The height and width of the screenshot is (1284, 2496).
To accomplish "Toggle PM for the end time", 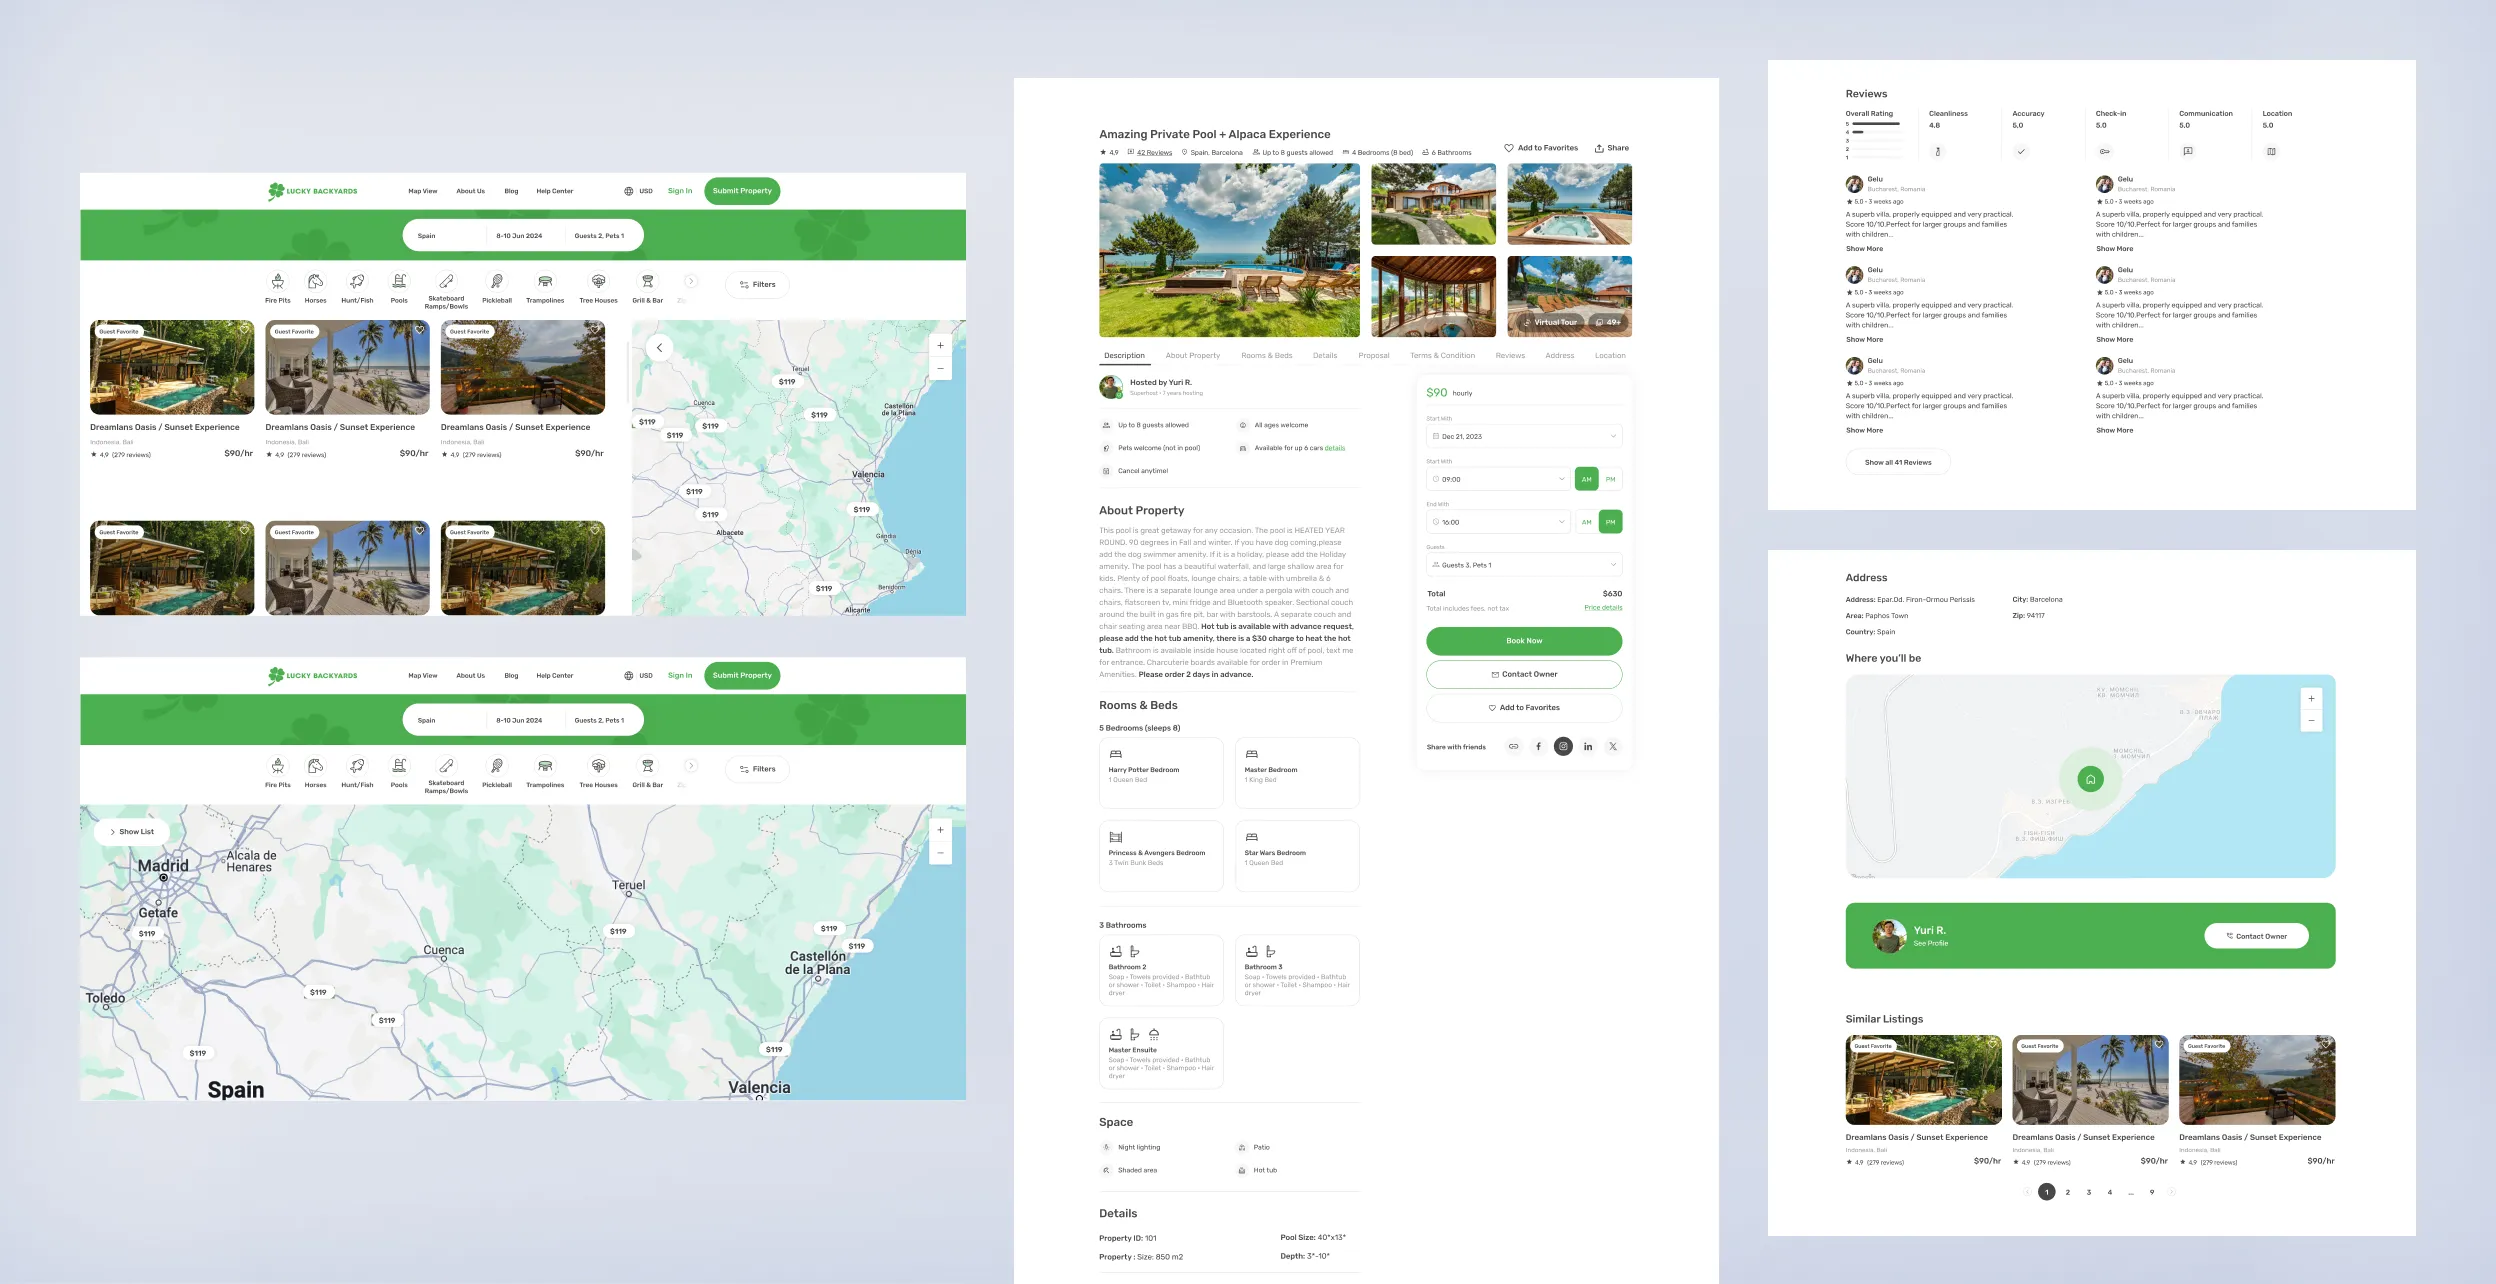I will pos(1610,521).
